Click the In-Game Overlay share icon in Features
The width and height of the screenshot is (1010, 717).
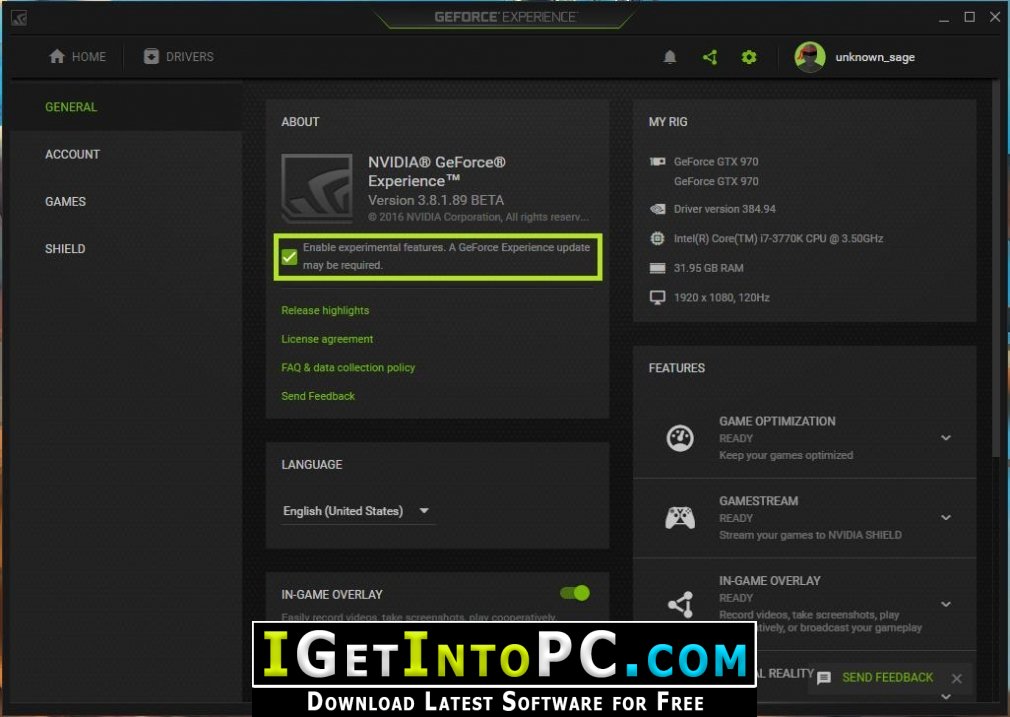click(x=681, y=604)
